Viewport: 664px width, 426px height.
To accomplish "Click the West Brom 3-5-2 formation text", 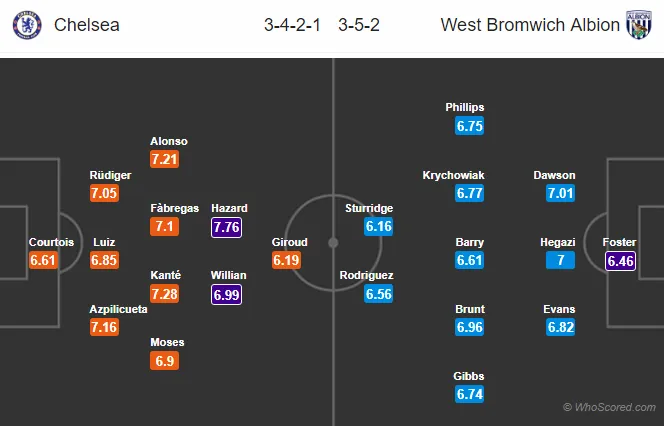I will (359, 25).
